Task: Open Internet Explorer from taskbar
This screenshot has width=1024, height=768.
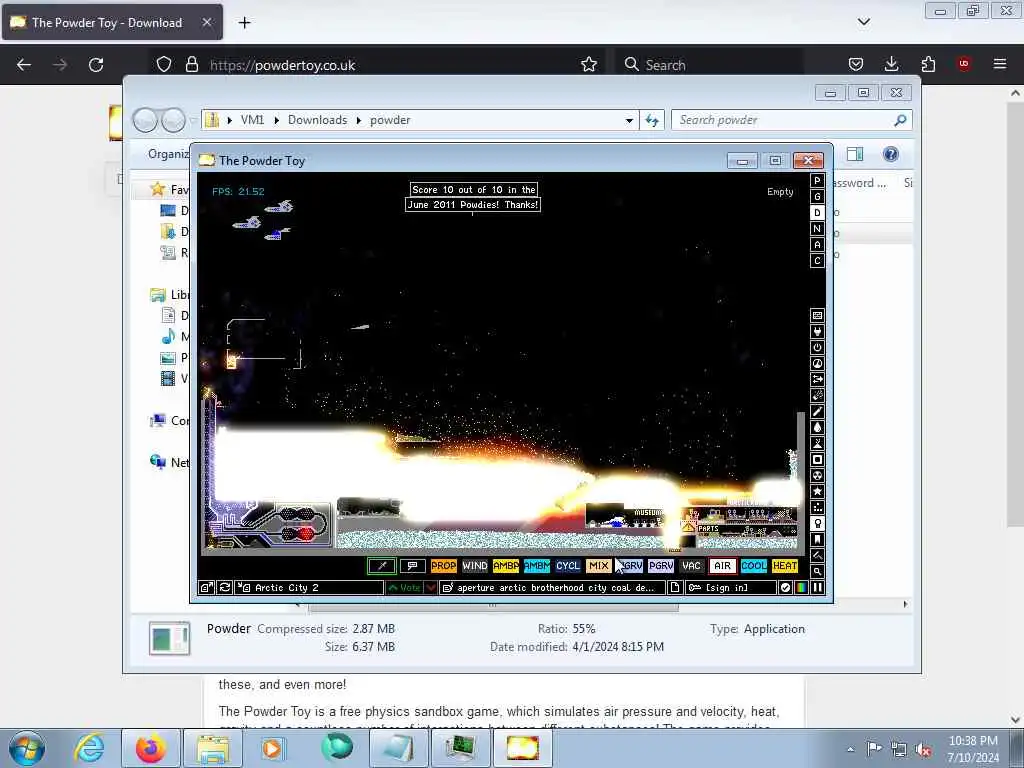Action: (x=89, y=748)
